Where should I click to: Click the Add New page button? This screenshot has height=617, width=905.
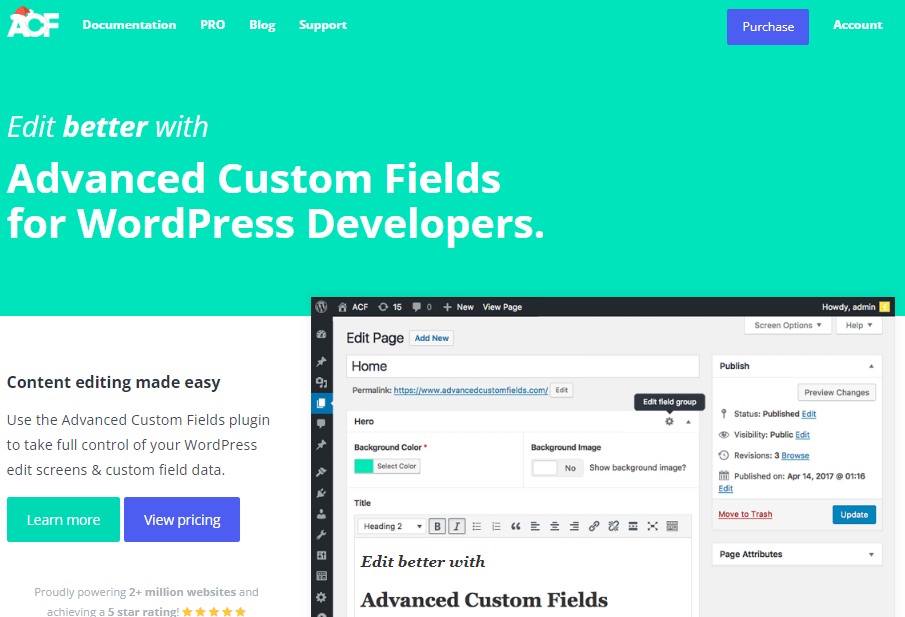[x=432, y=338]
